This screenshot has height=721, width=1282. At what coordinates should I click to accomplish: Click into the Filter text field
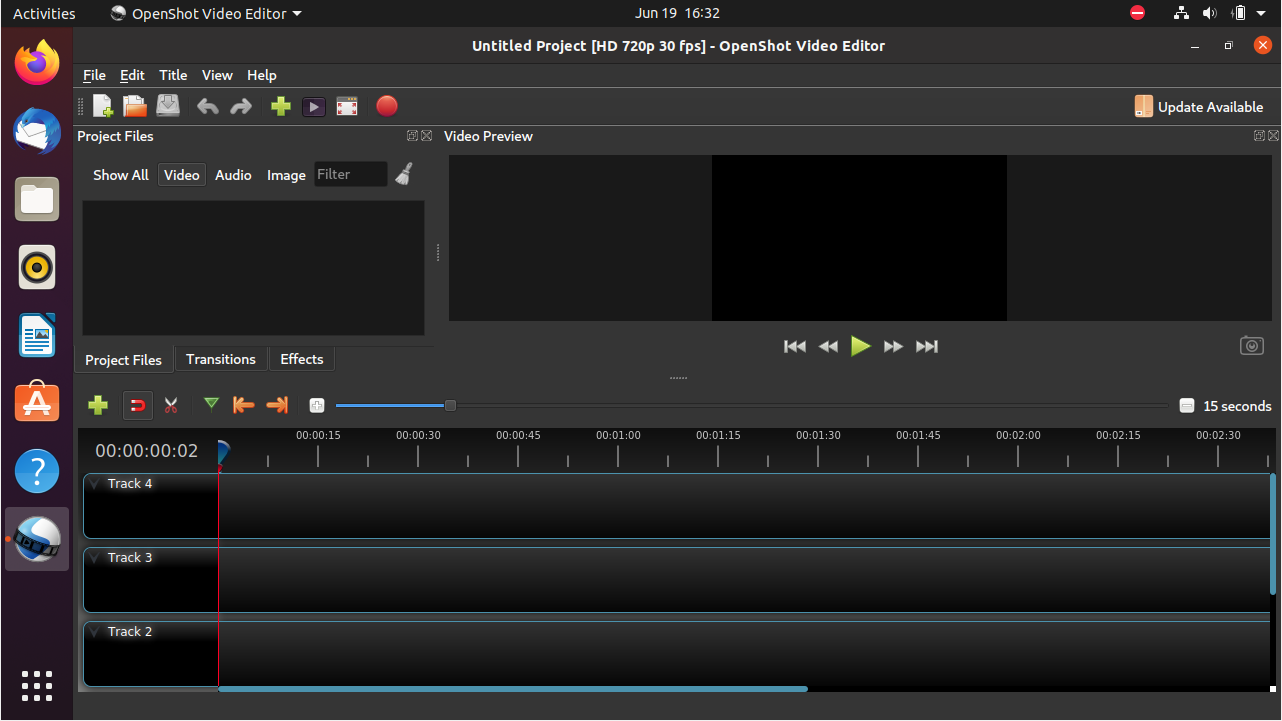(x=350, y=175)
